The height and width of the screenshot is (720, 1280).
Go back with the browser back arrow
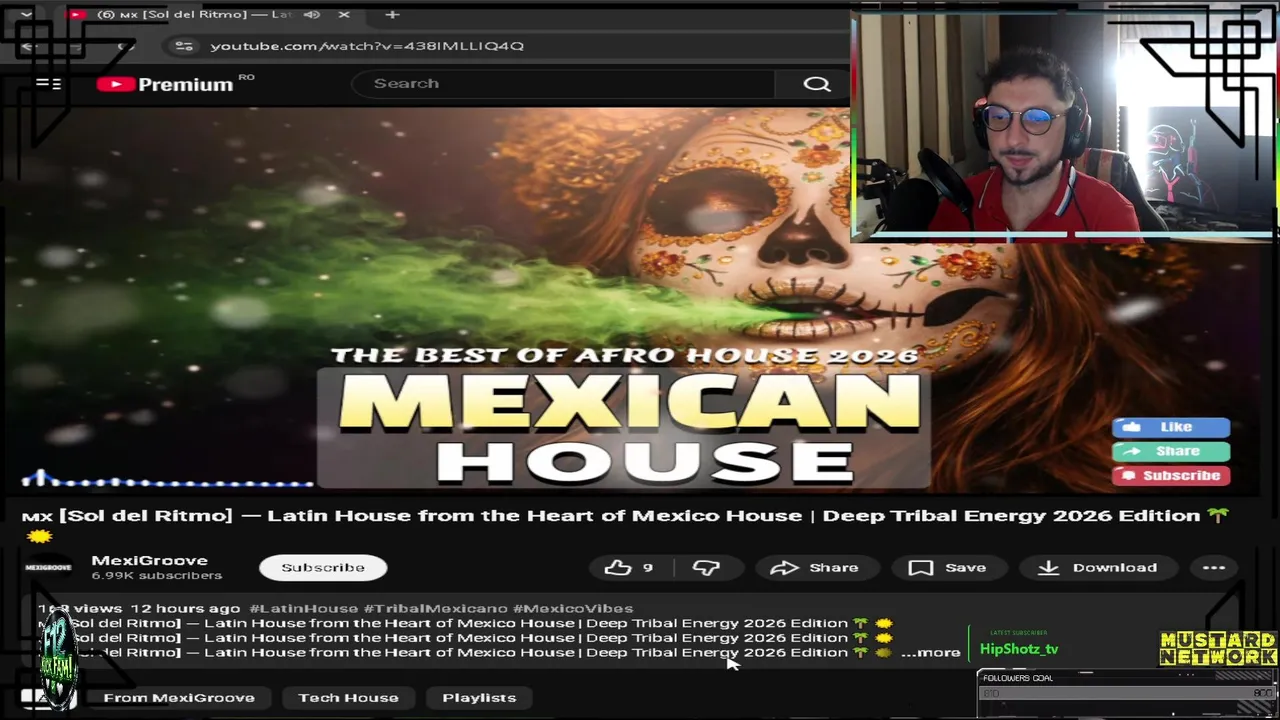pyautogui.click(x=29, y=46)
